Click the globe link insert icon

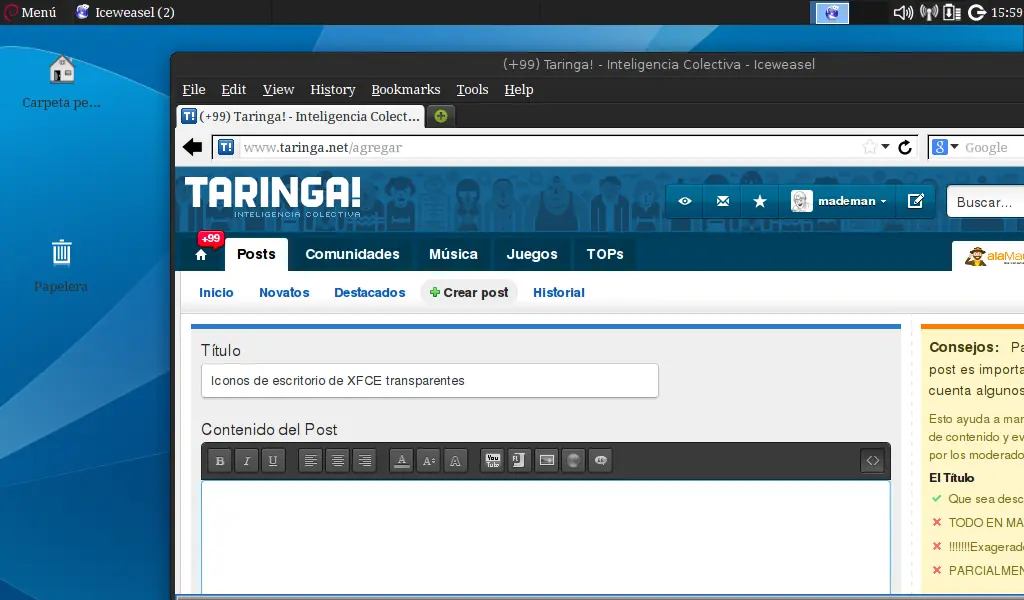click(573, 461)
